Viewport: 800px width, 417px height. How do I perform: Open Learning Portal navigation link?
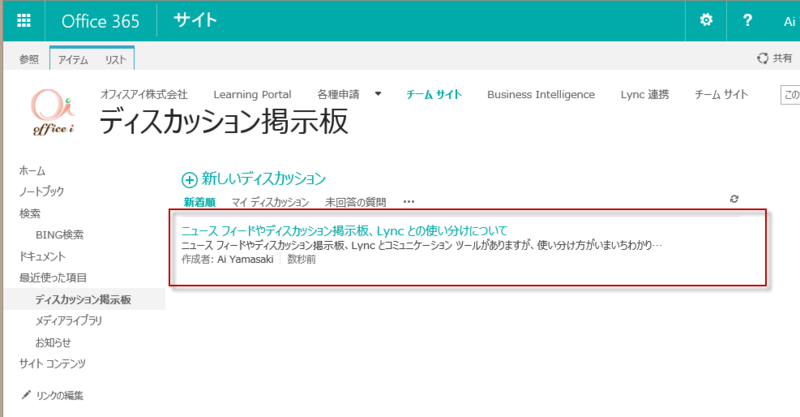252,94
